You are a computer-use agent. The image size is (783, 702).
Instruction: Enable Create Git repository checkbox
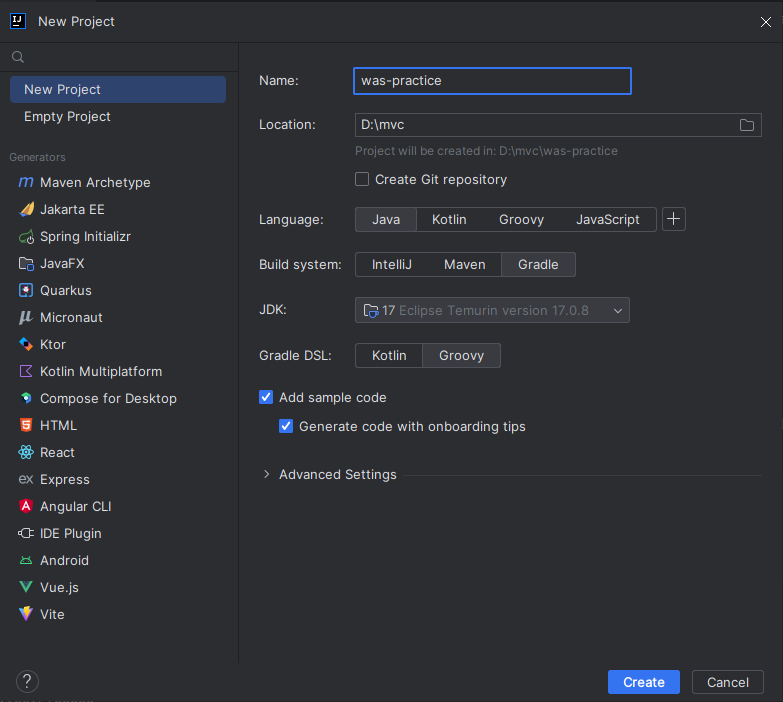[x=362, y=179]
